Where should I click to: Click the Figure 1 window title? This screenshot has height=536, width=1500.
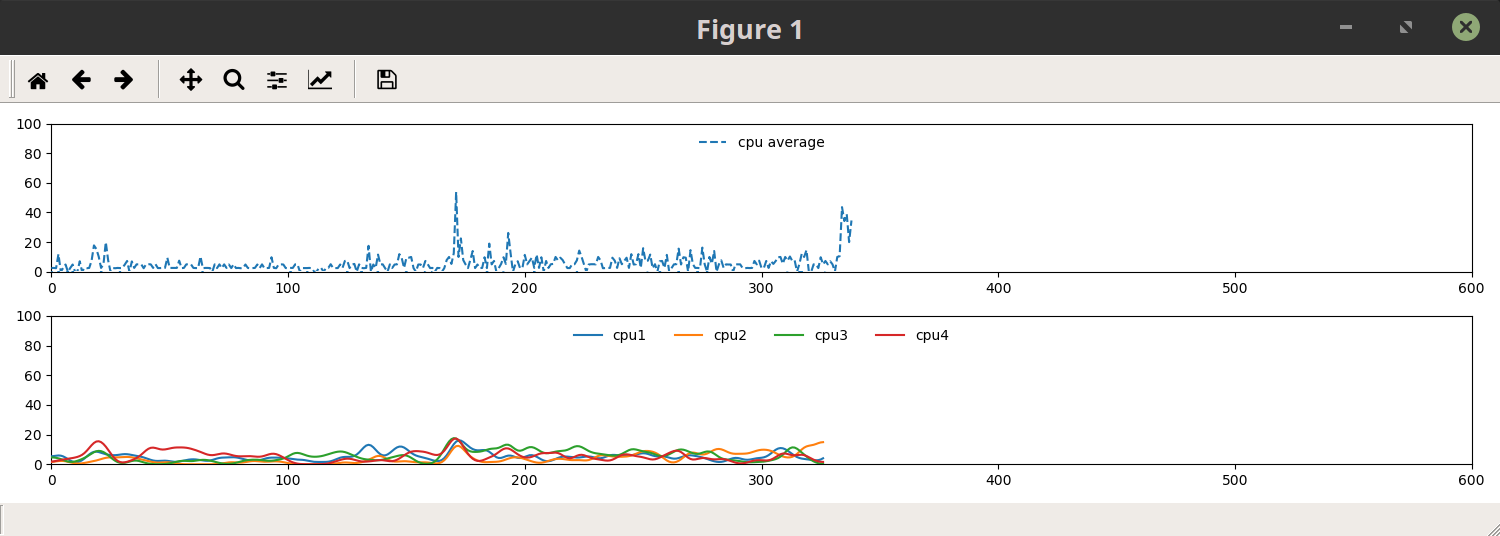pyautogui.click(x=750, y=29)
